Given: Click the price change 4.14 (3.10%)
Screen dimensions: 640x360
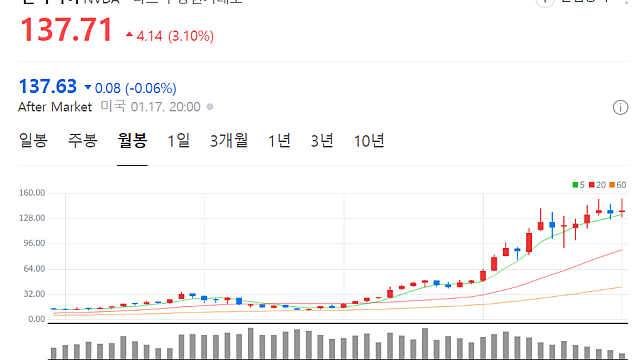Looking at the screenshot, I should point(175,36).
